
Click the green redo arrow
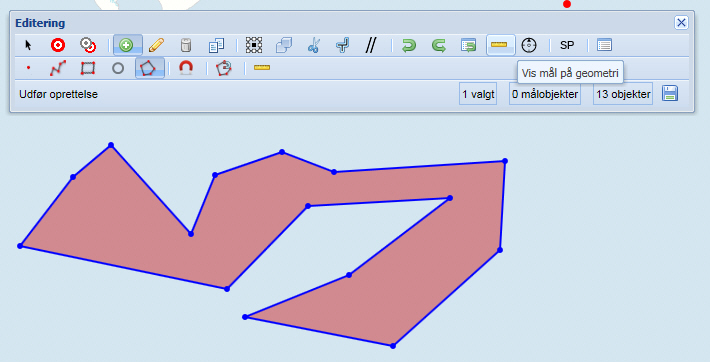pyautogui.click(x=438, y=45)
